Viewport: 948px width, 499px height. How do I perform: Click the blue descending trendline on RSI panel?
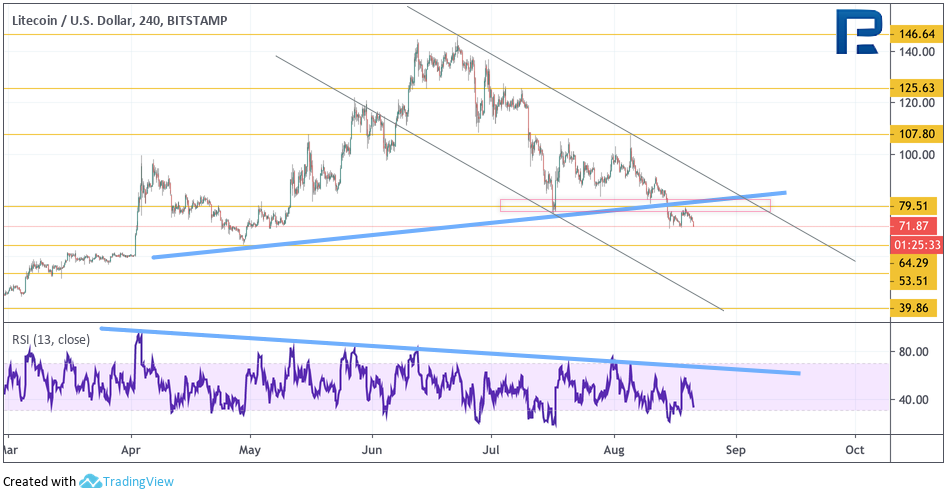pyautogui.click(x=450, y=351)
